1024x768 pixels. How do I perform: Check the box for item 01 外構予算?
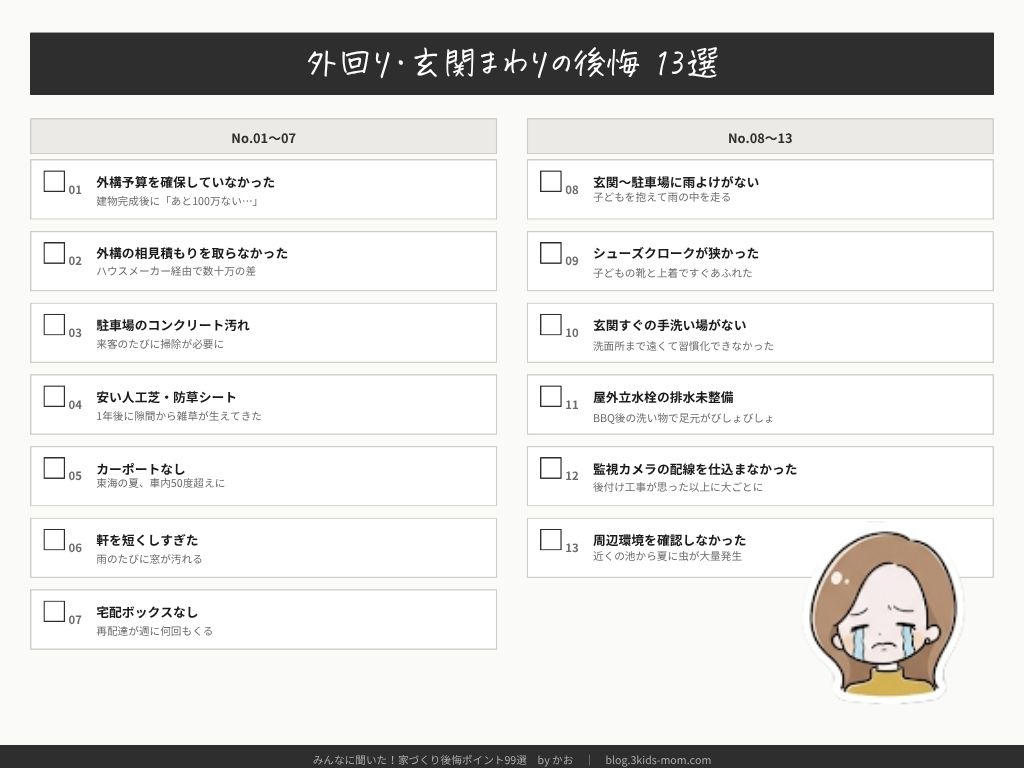click(x=54, y=181)
